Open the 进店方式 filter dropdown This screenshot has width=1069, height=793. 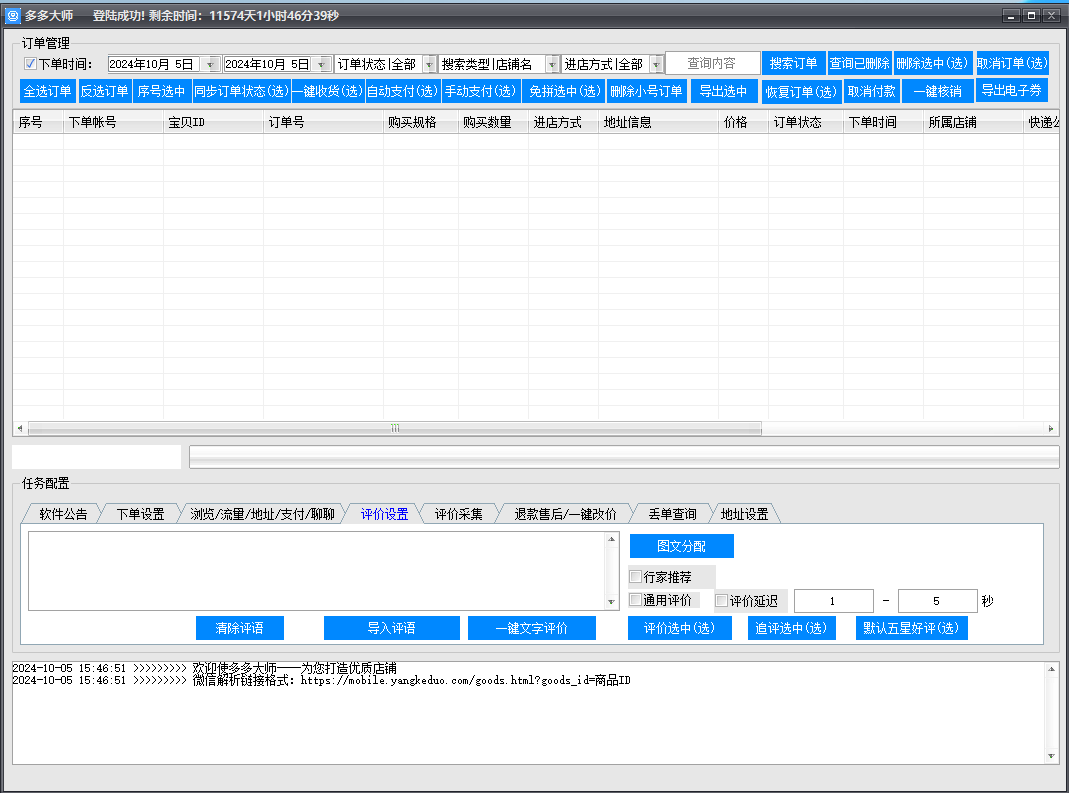point(656,64)
